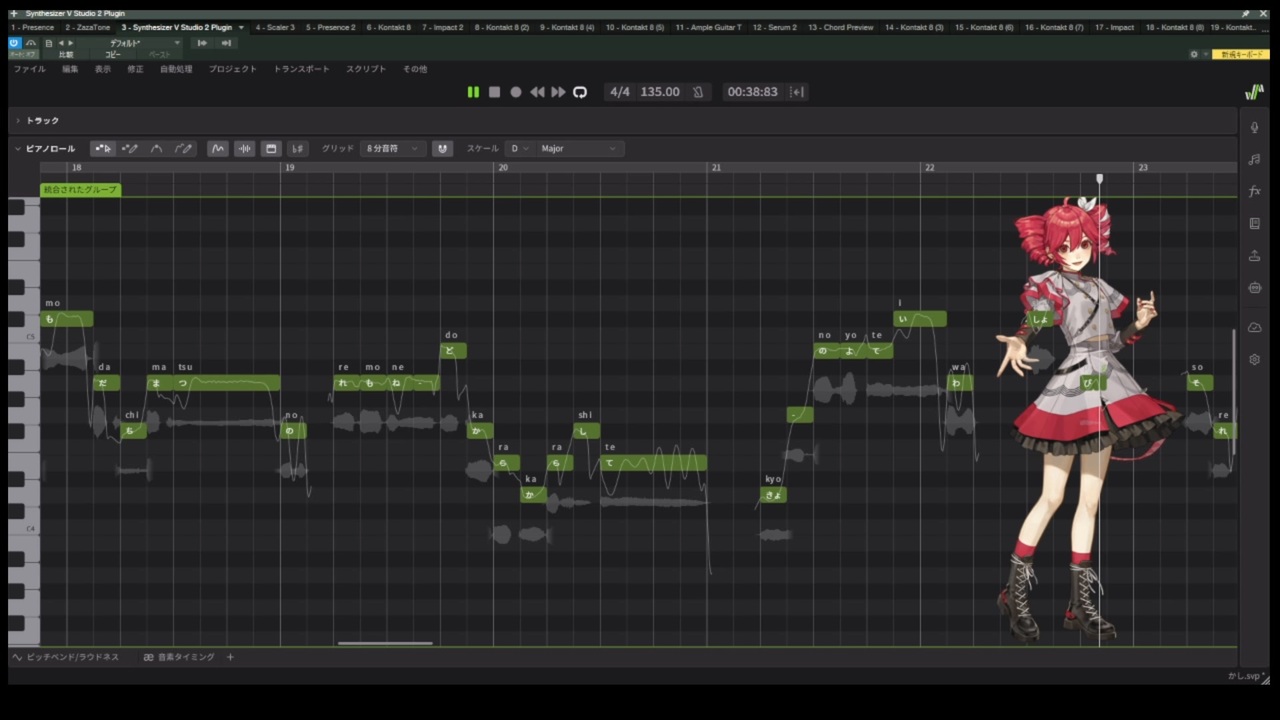The width and height of the screenshot is (1280, 720).
Task: Toggle the metronome icon beside tempo
Action: [x=698, y=92]
